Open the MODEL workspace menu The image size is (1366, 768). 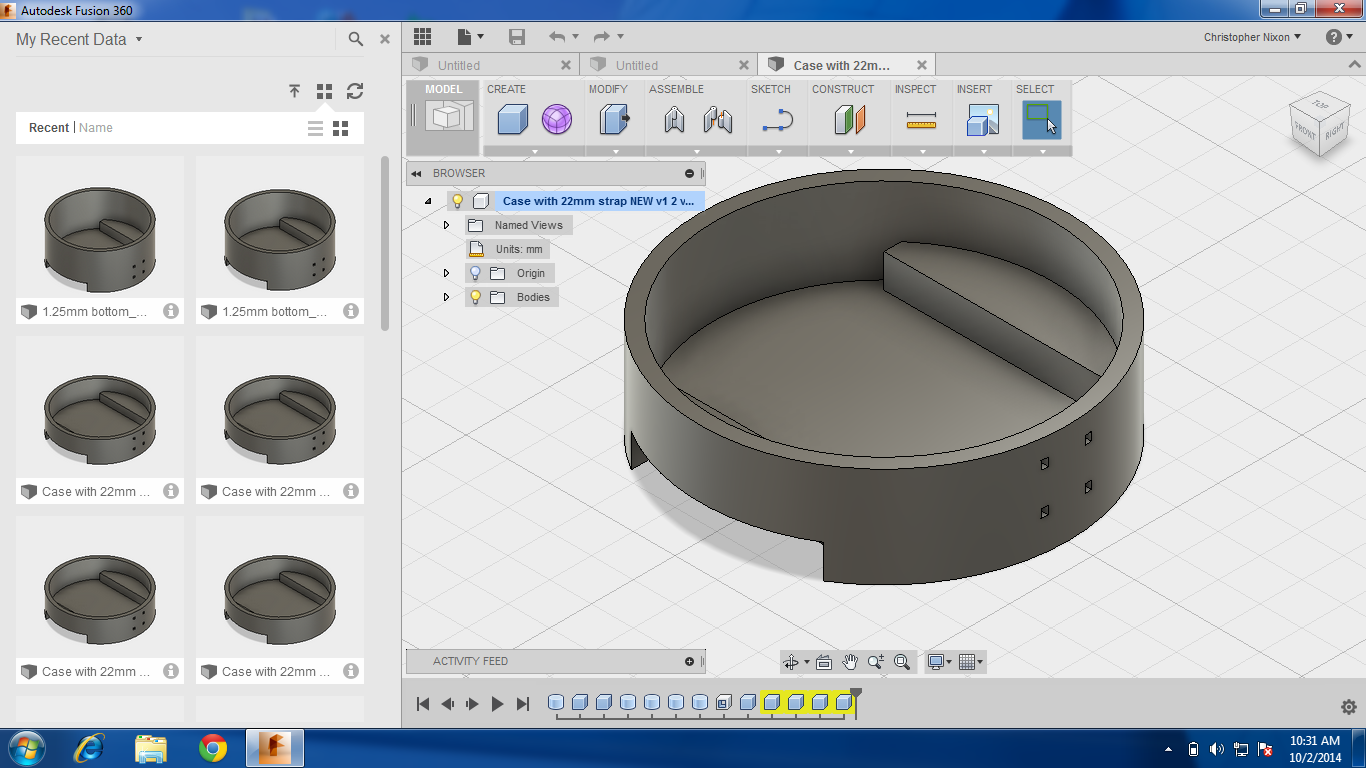(x=443, y=117)
